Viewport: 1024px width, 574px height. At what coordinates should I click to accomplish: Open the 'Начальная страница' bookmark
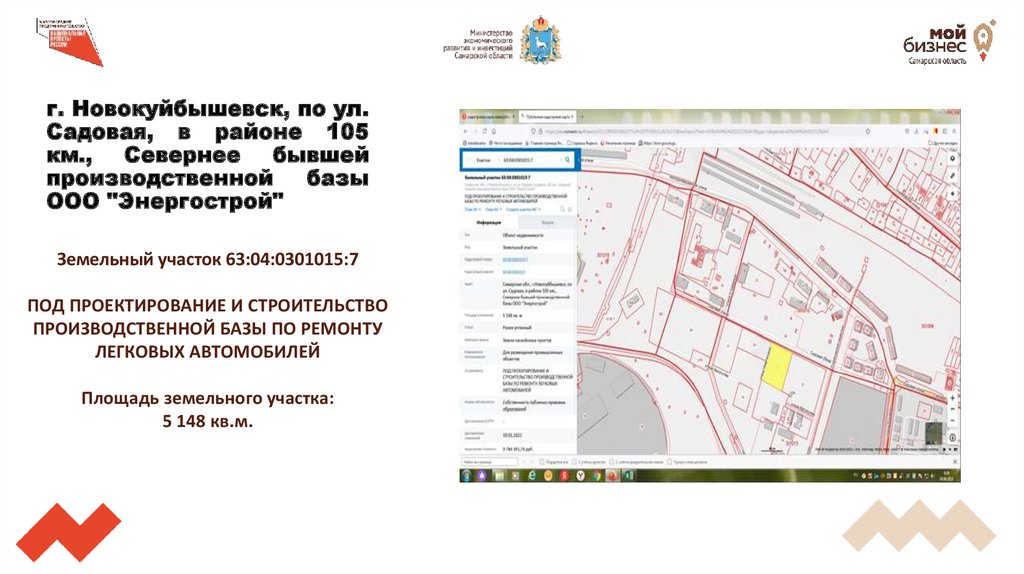pos(618,143)
